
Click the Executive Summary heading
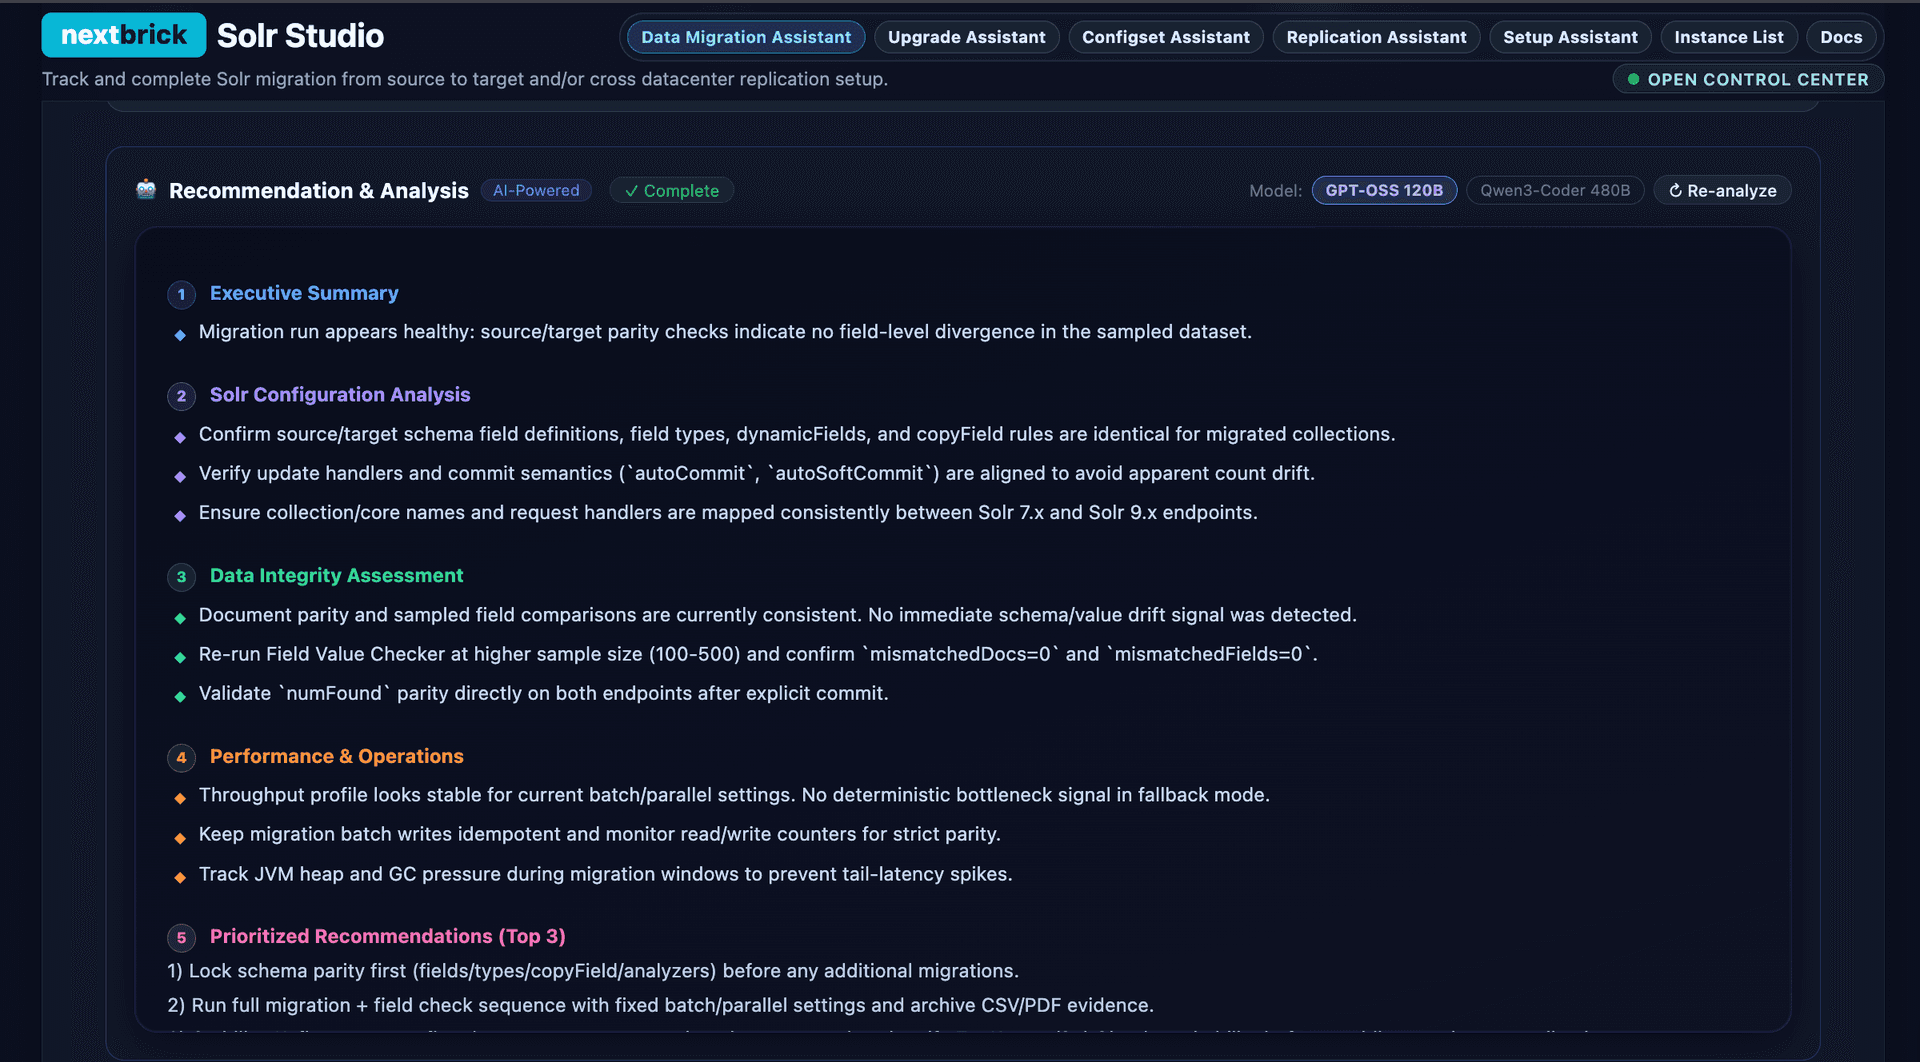[x=304, y=293]
